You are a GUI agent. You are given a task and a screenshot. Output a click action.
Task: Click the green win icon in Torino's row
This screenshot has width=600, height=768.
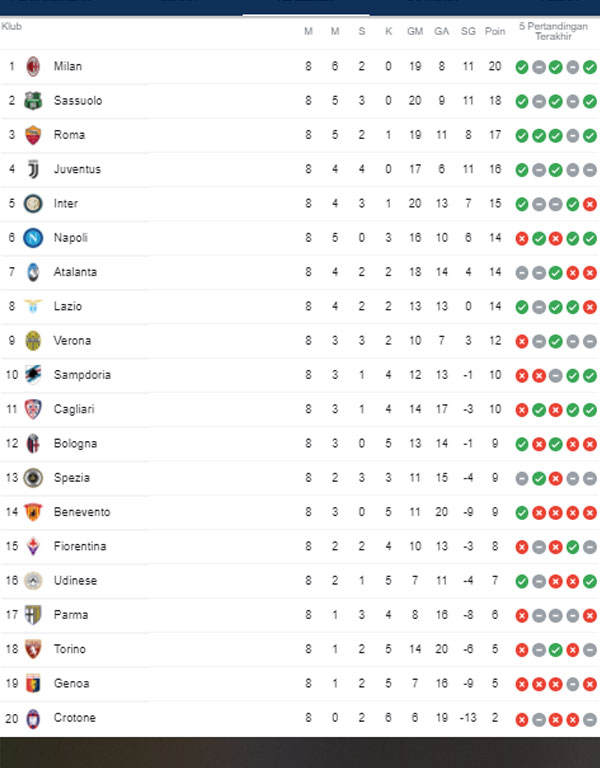556,649
